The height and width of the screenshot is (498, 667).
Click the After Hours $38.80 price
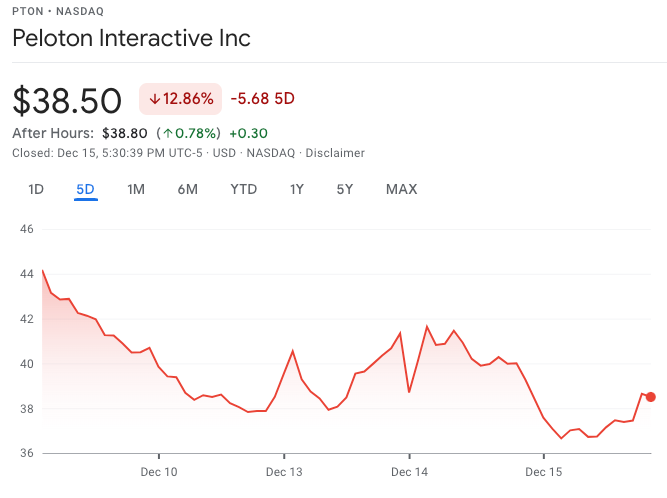(x=125, y=134)
